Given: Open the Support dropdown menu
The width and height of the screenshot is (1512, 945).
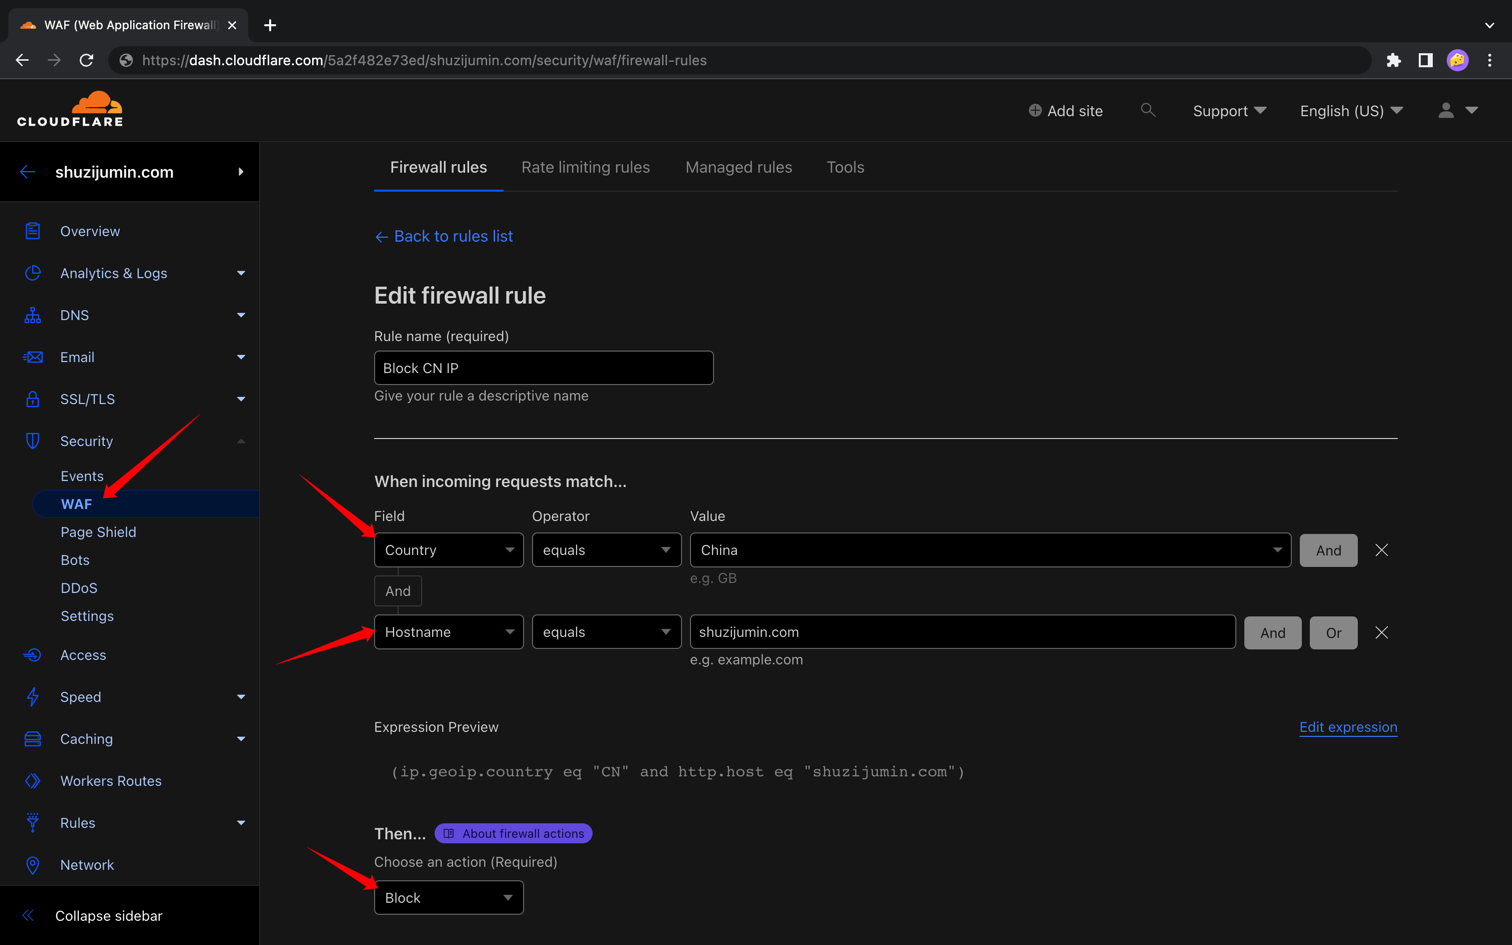Looking at the screenshot, I should [x=1229, y=111].
